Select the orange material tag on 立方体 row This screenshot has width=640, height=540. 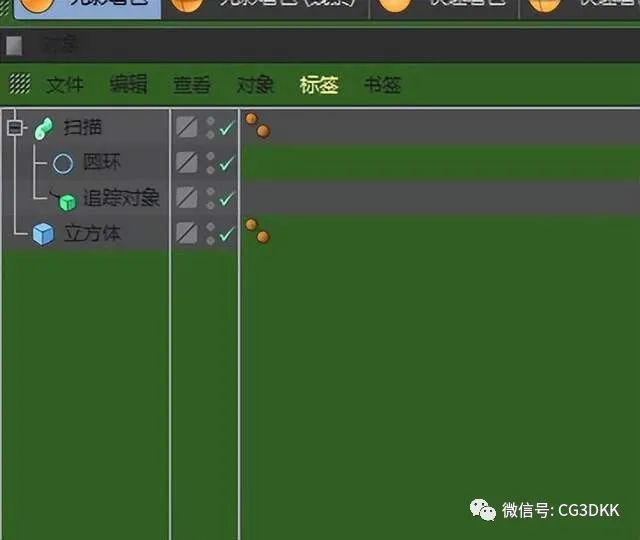[x=258, y=231]
